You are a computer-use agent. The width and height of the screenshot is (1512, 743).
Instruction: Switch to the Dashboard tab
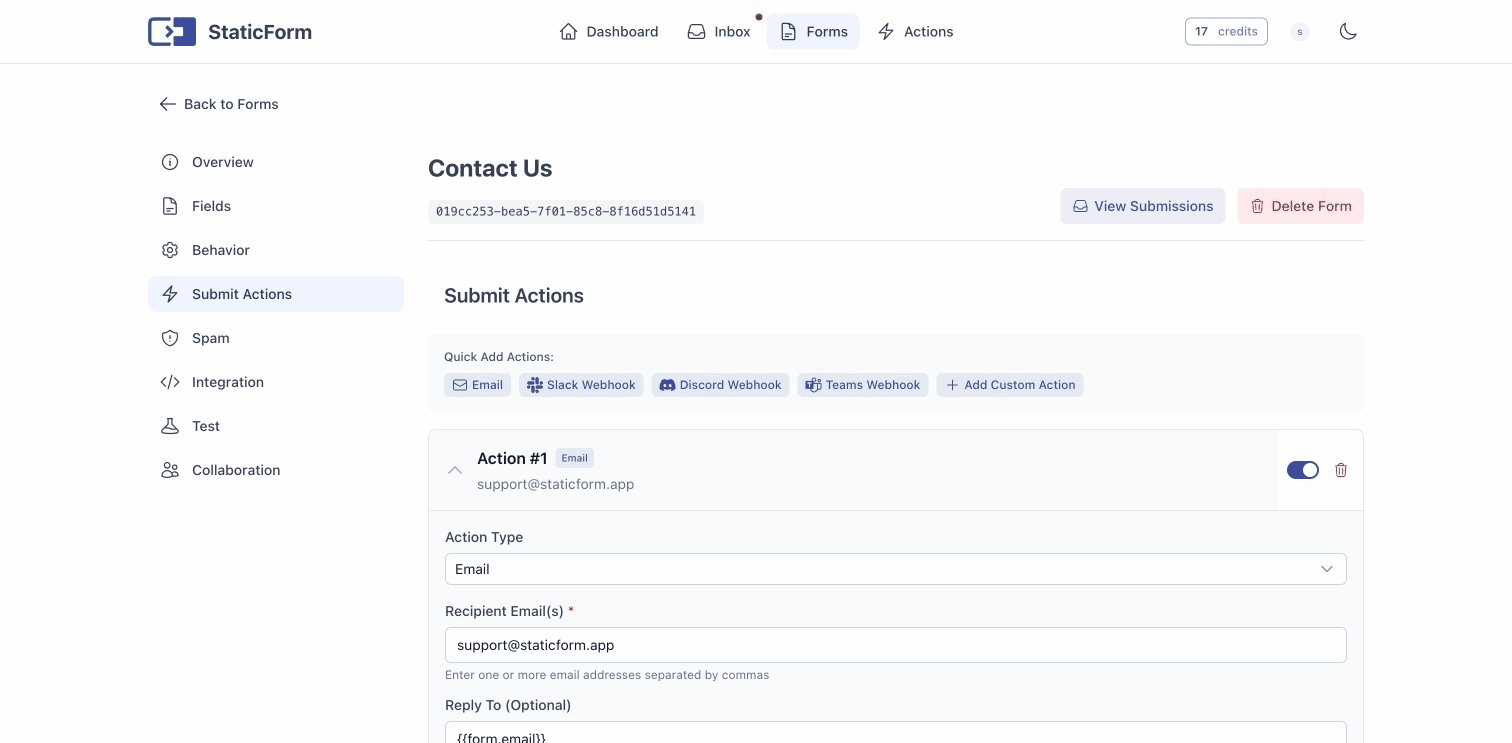coord(608,31)
